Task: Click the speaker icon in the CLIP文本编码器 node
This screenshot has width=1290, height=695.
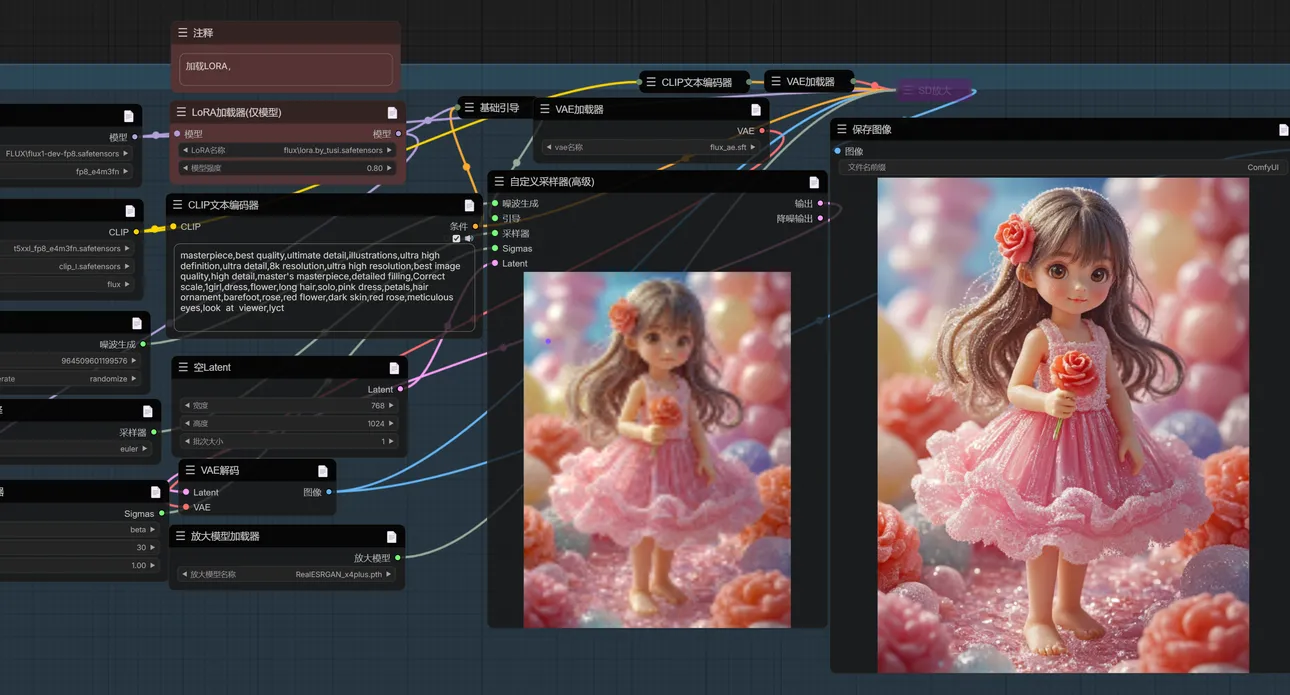Action: point(469,239)
